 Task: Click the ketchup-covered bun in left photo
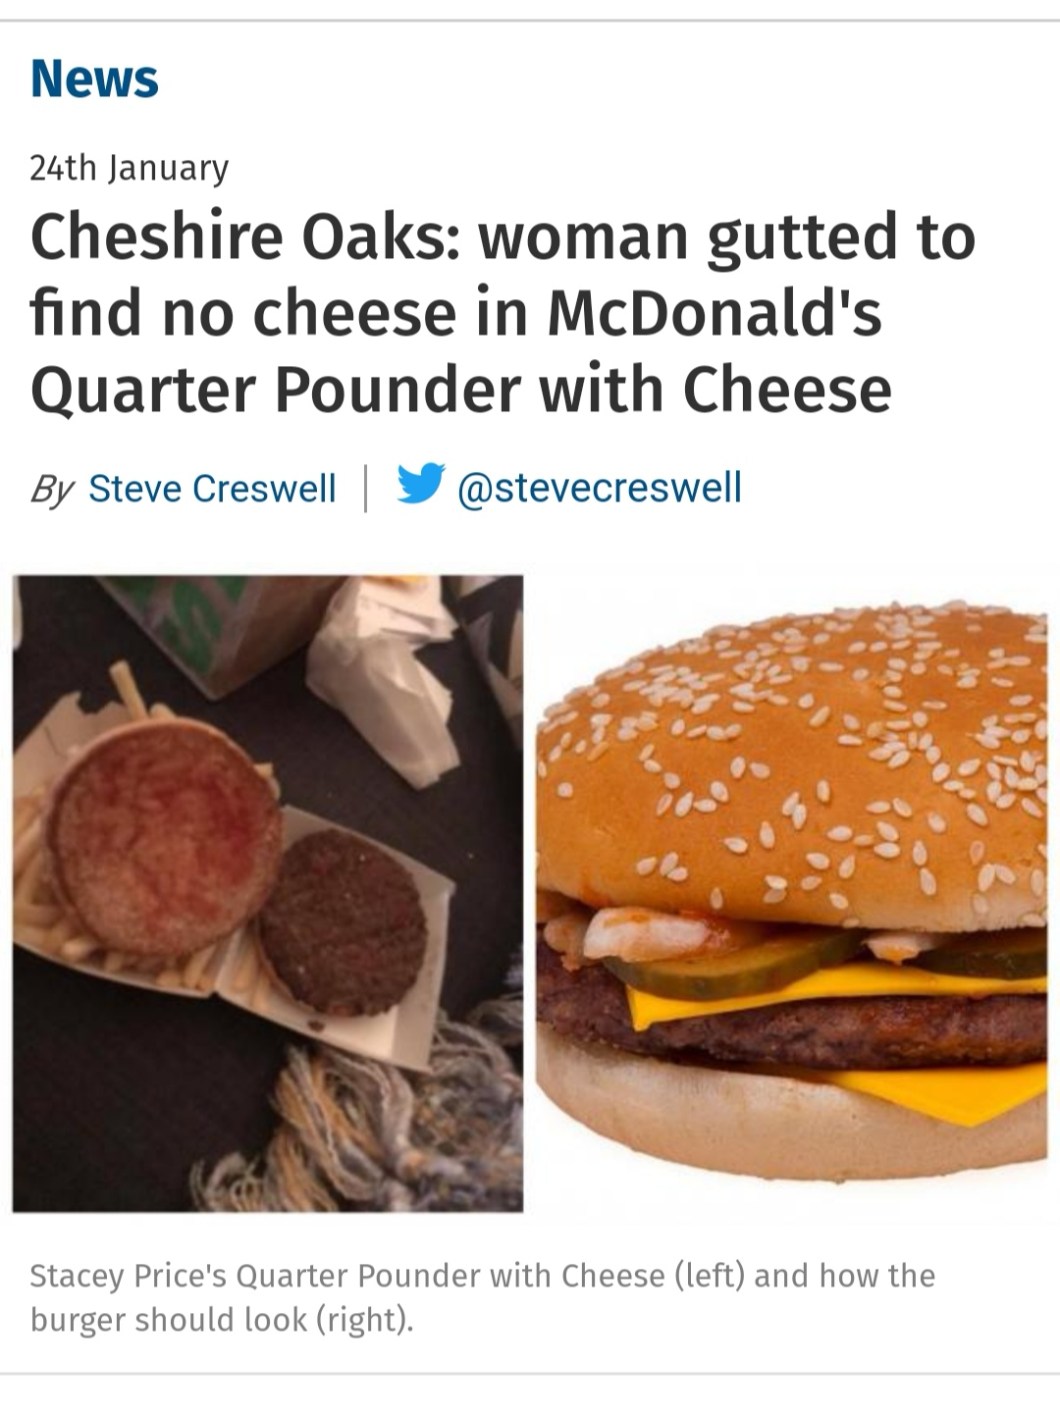(x=166, y=835)
